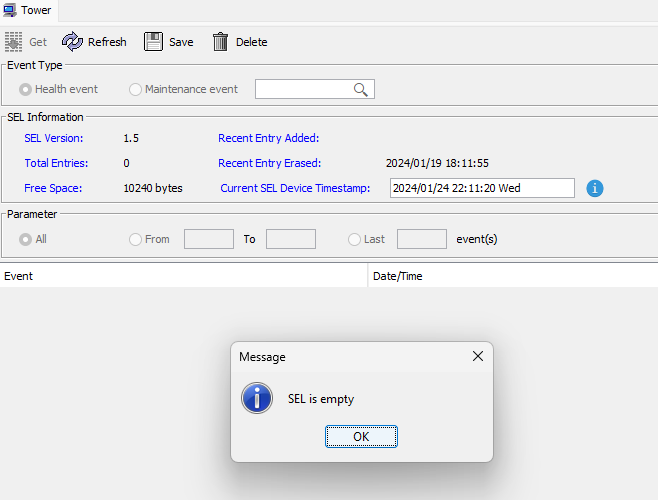This screenshot has width=658, height=500.
Task: Click the Refresh arrows icon
Action: tap(72, 42)
